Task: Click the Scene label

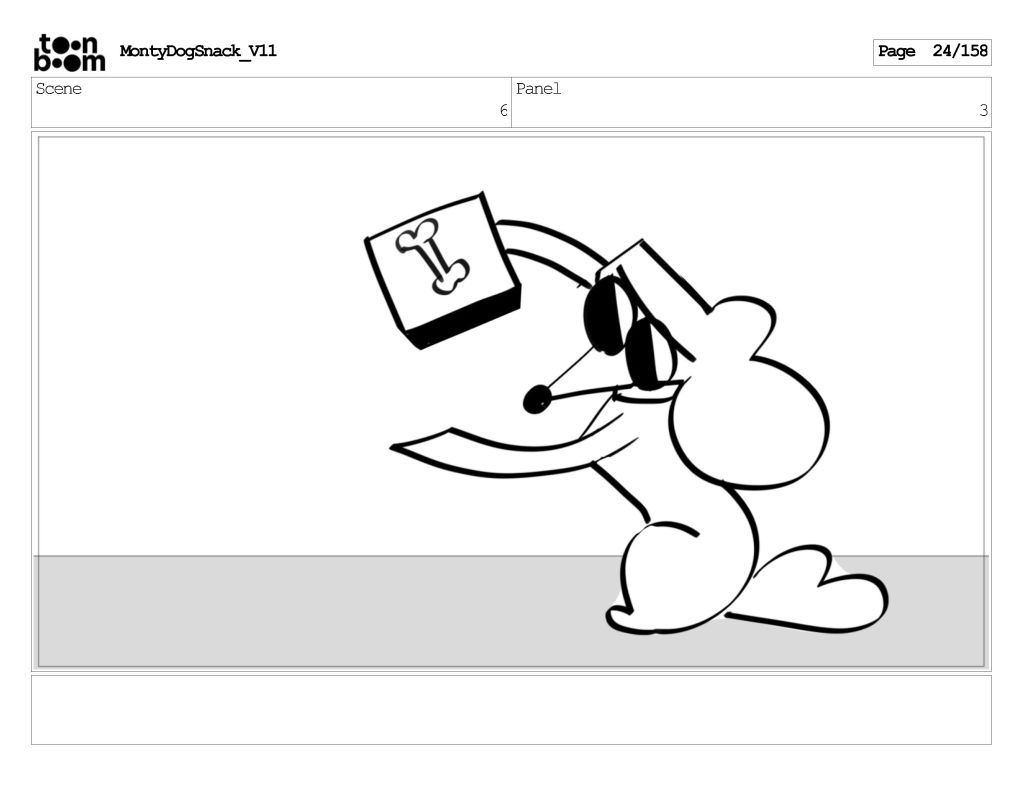Action: [x=59, y=89]
